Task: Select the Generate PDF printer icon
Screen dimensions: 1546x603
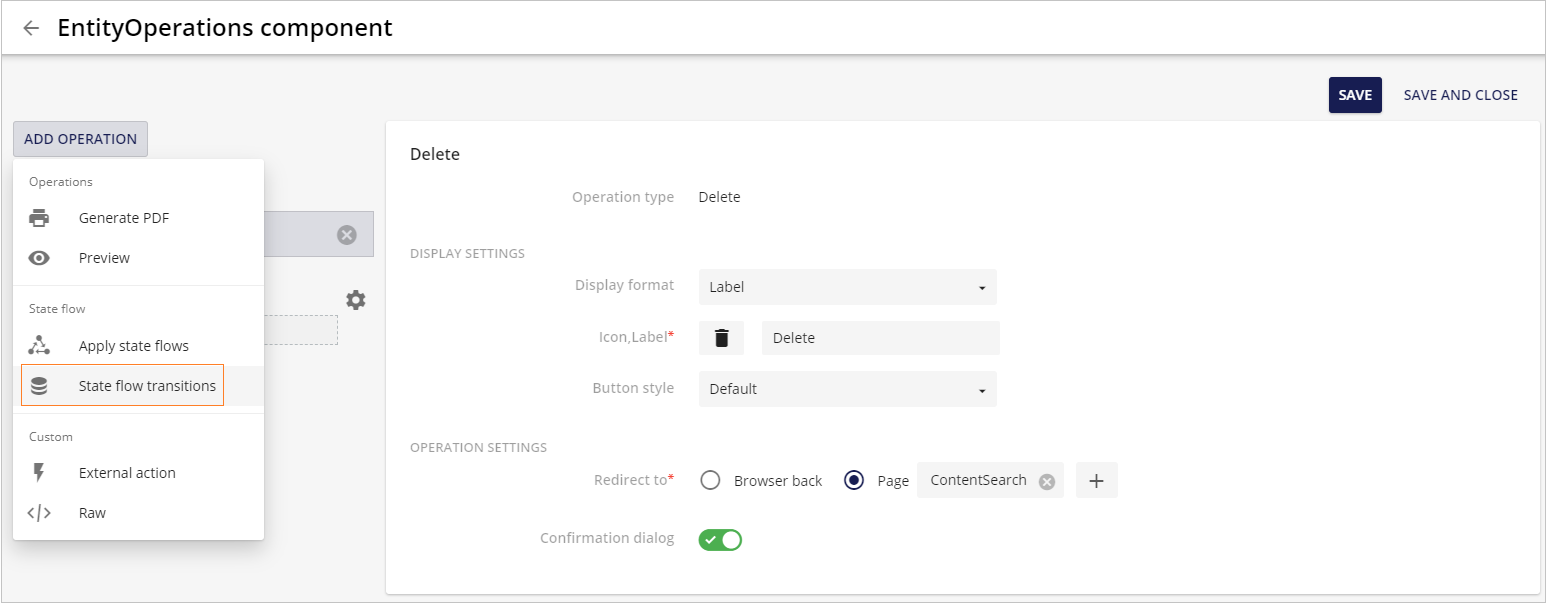Action: tap(40, 217)
